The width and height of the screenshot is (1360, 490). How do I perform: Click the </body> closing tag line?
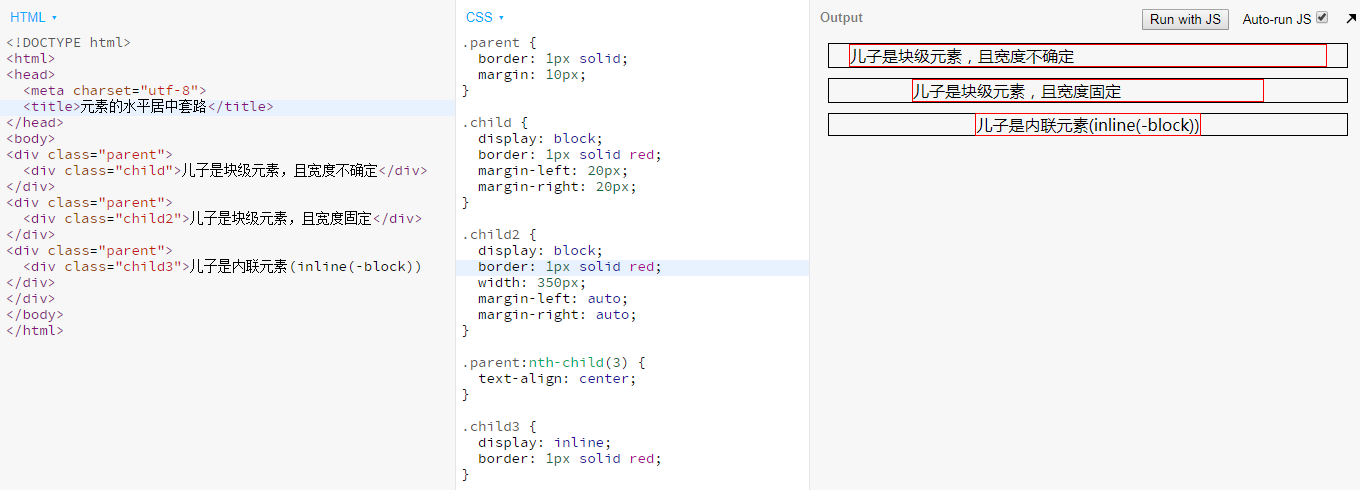34,314
